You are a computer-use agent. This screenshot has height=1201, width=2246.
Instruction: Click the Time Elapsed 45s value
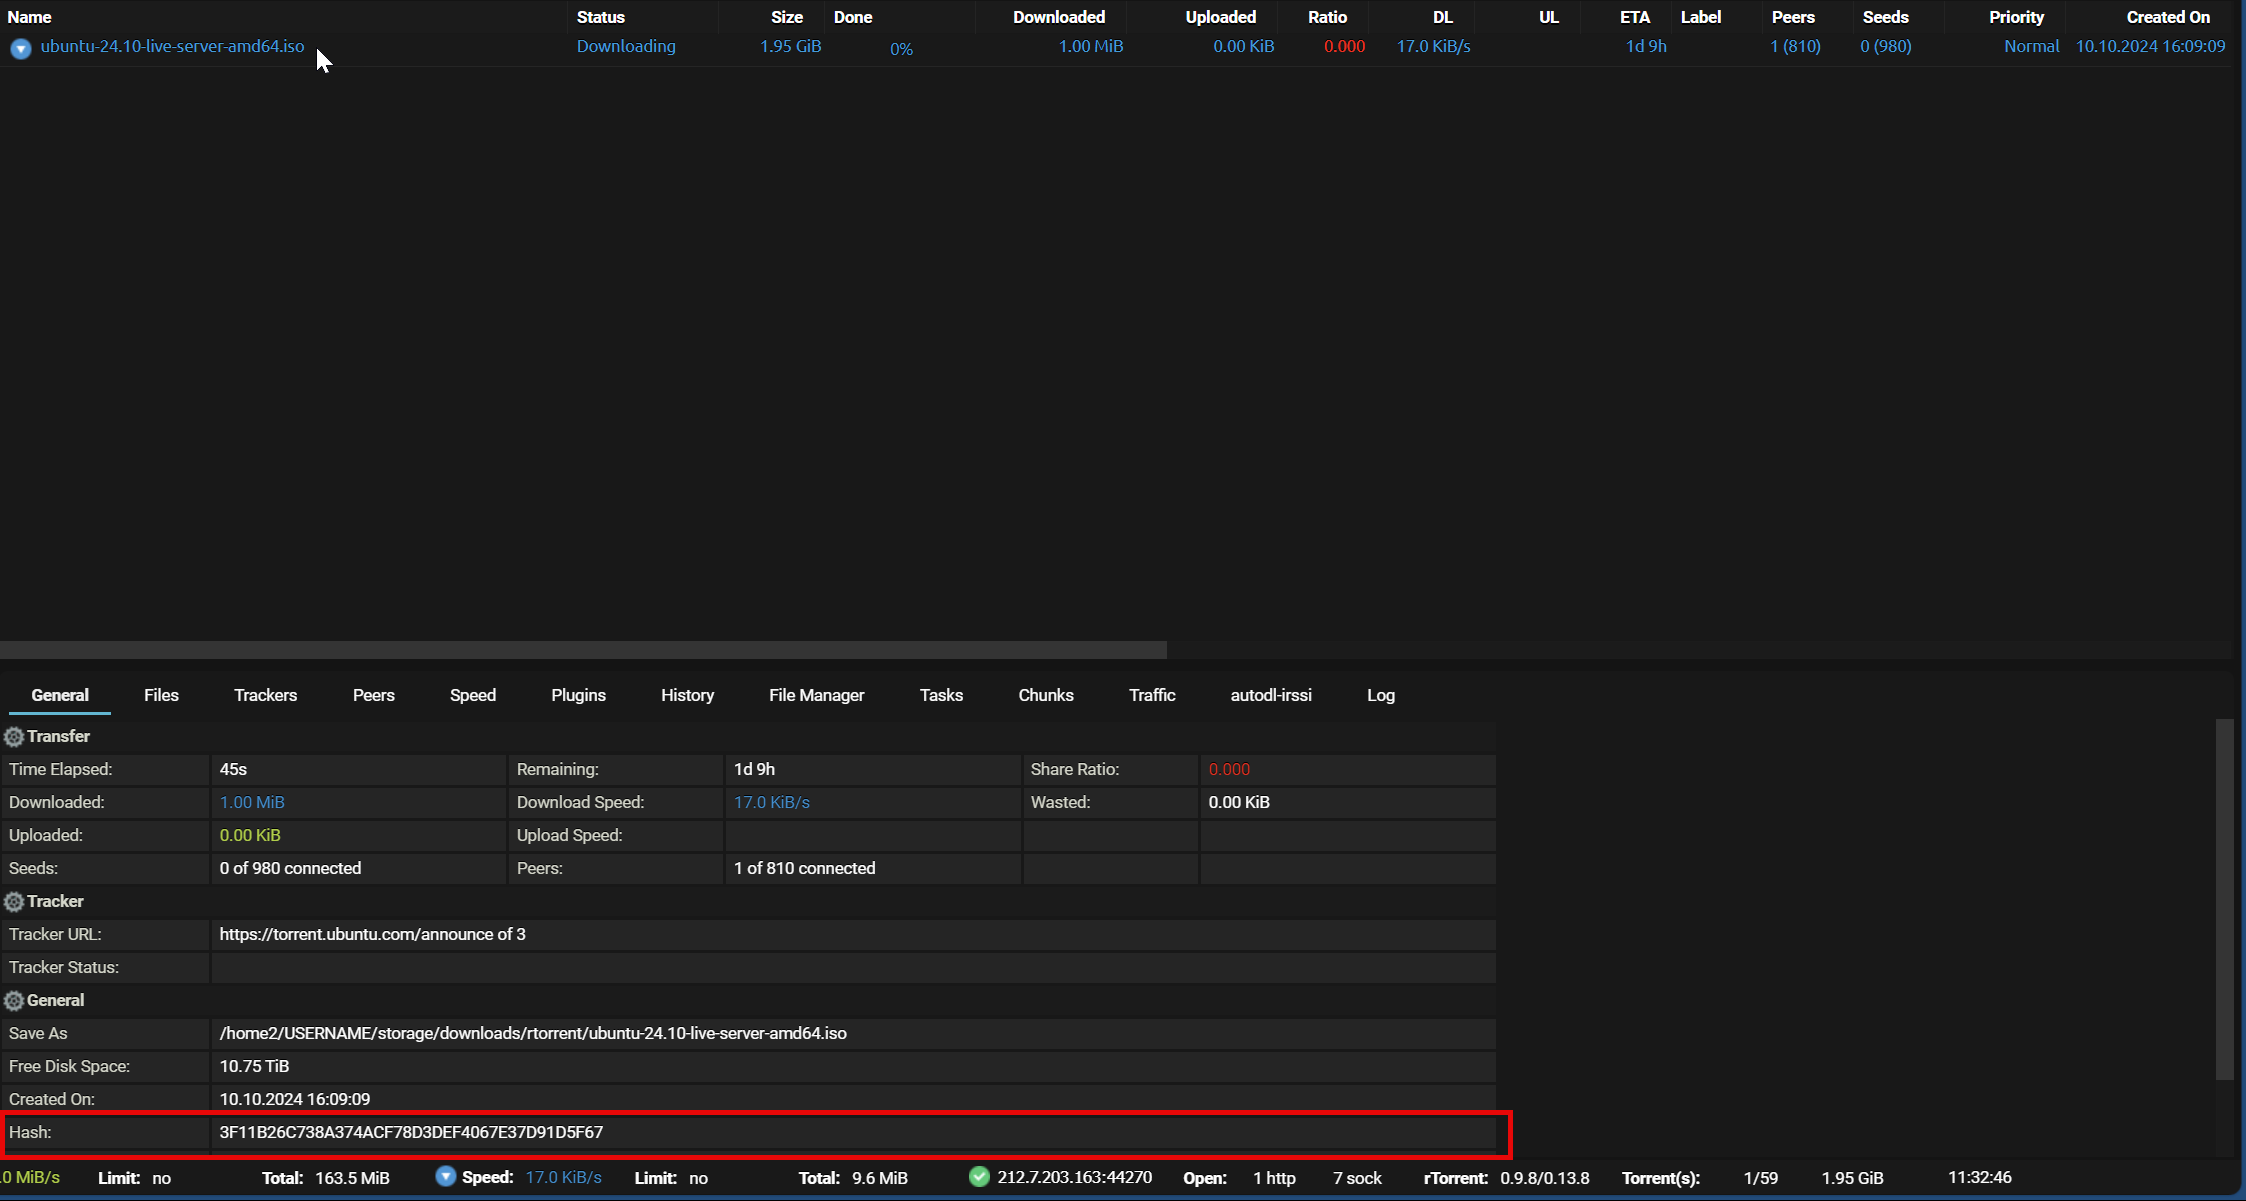[x=233, y=769]
